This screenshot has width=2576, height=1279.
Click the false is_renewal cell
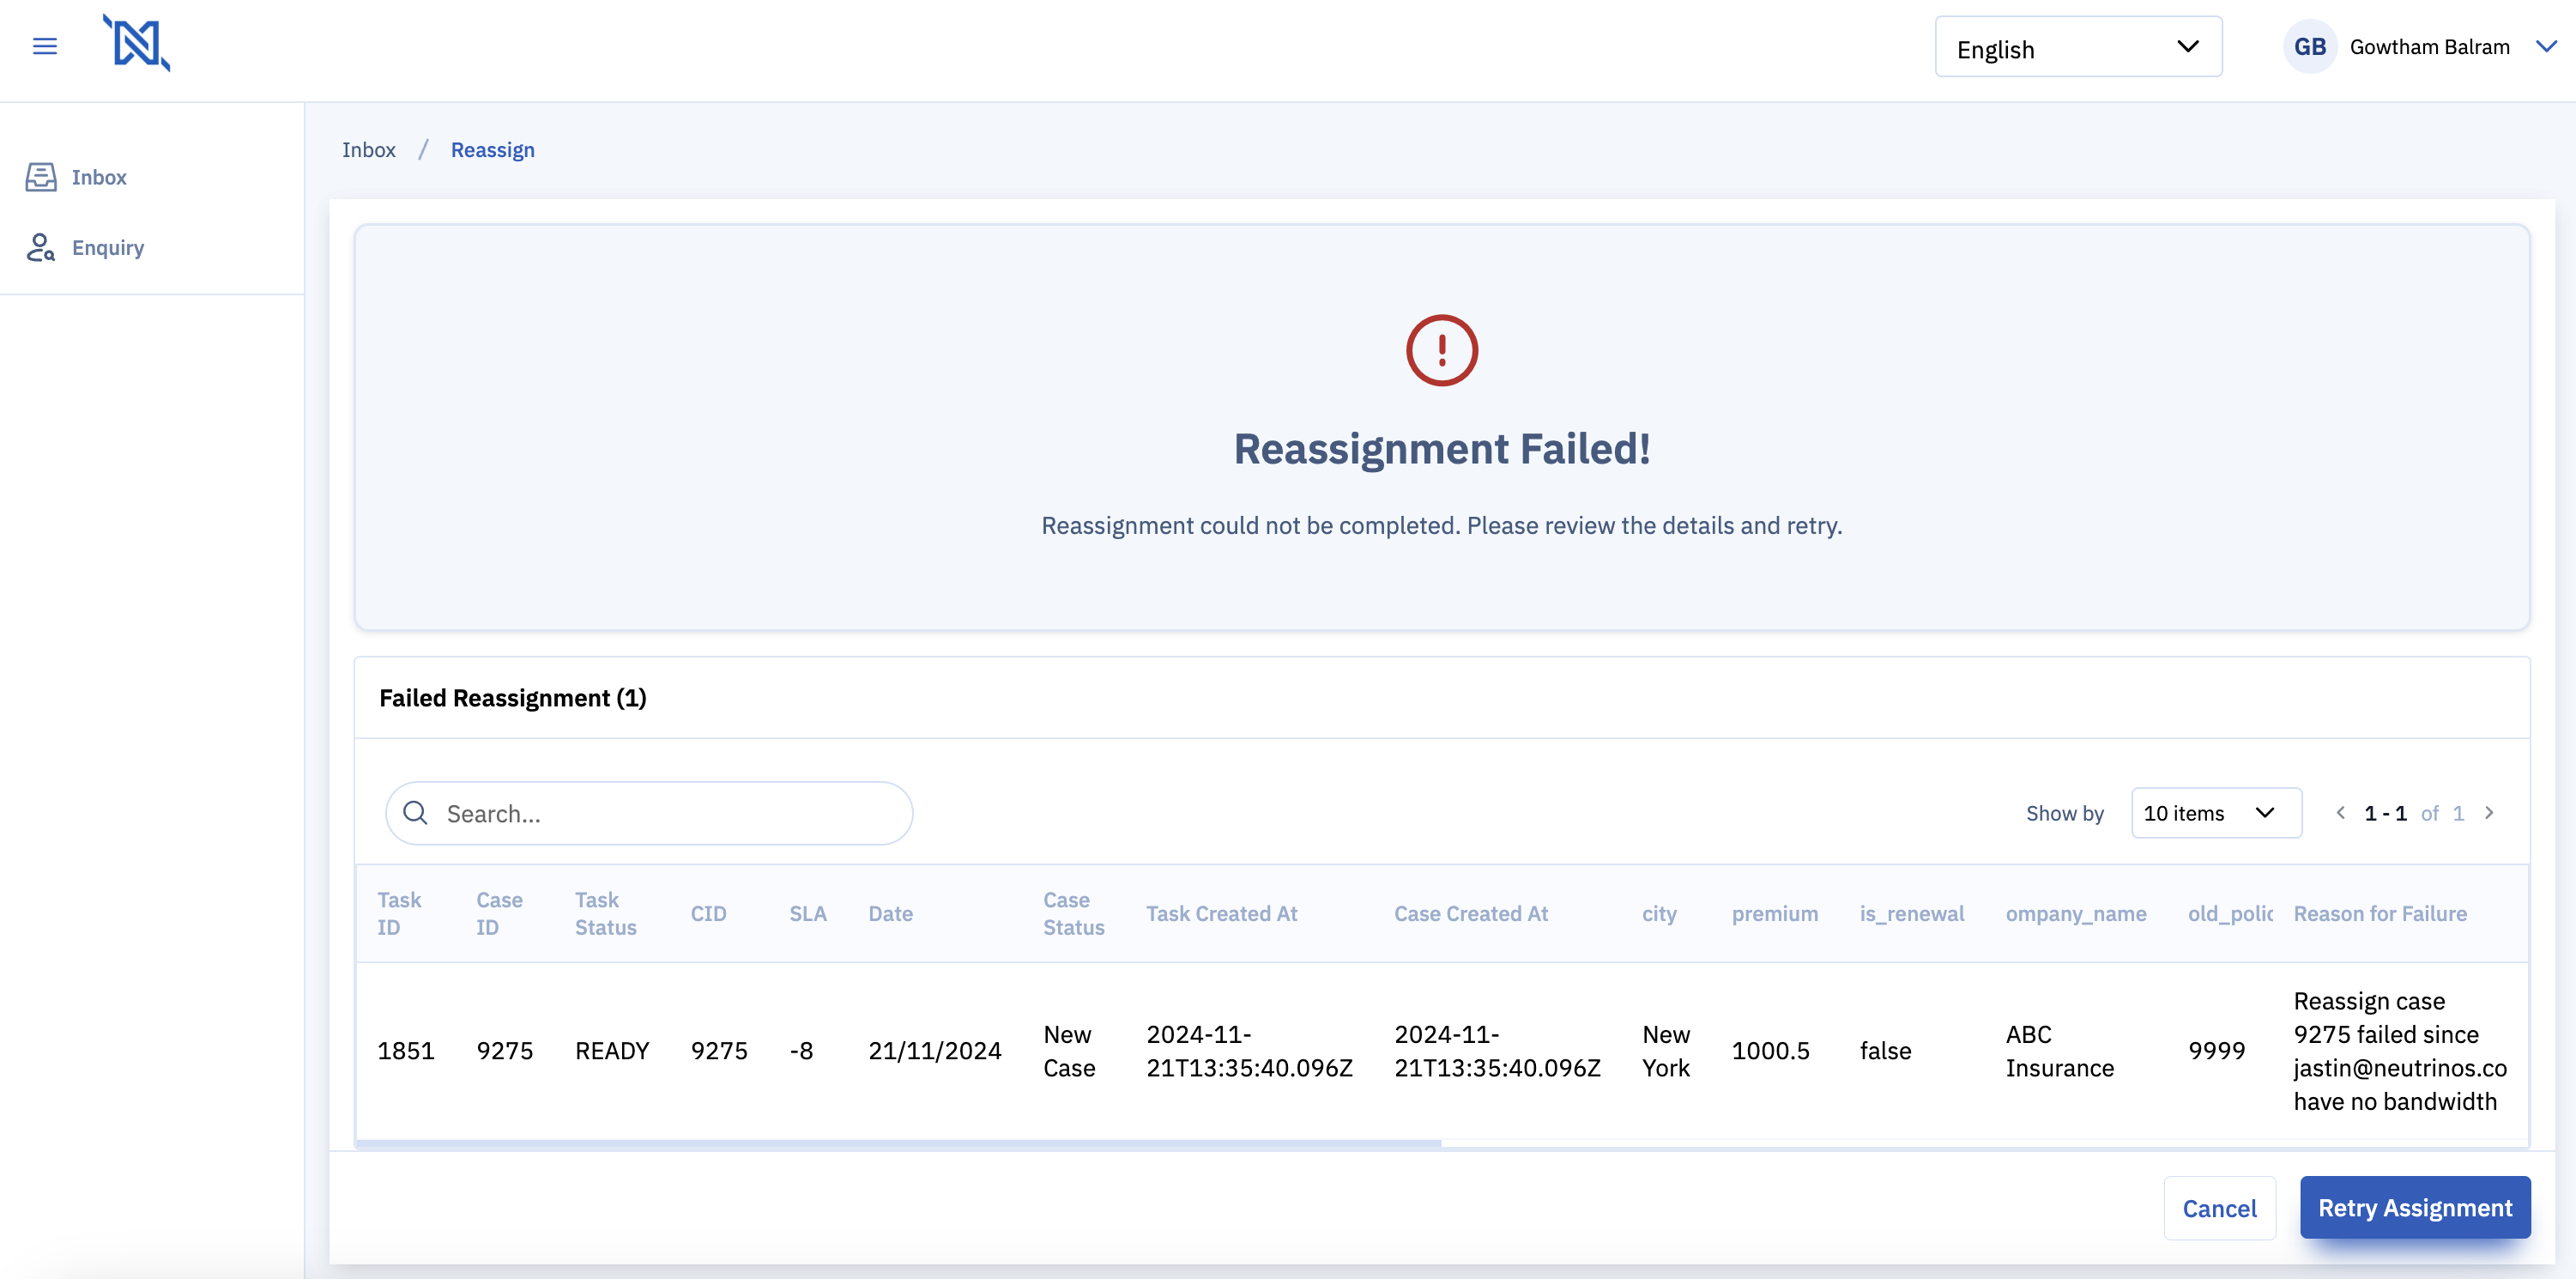1885,1051
